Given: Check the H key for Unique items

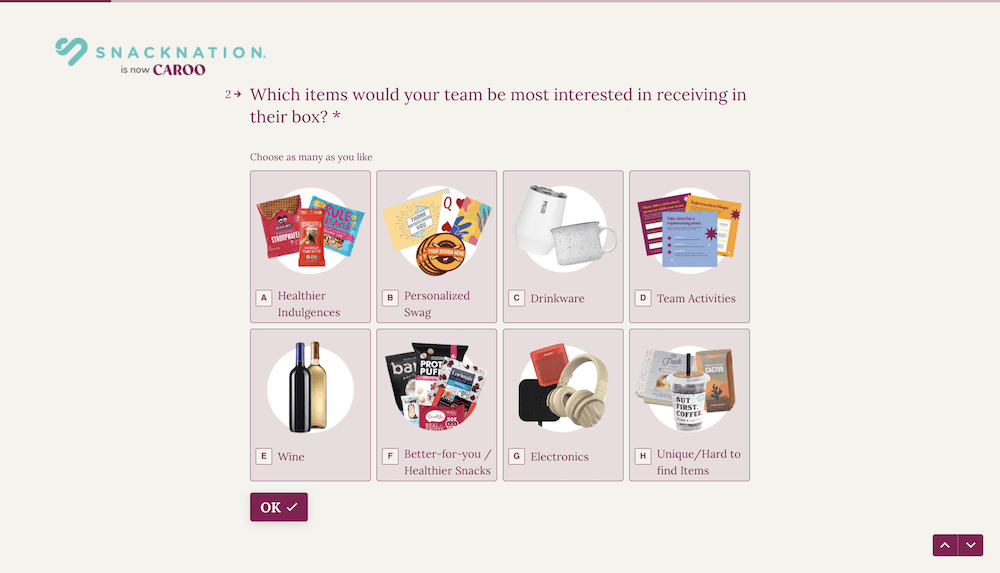Looking at the screenshot, I should coord(643,456).
